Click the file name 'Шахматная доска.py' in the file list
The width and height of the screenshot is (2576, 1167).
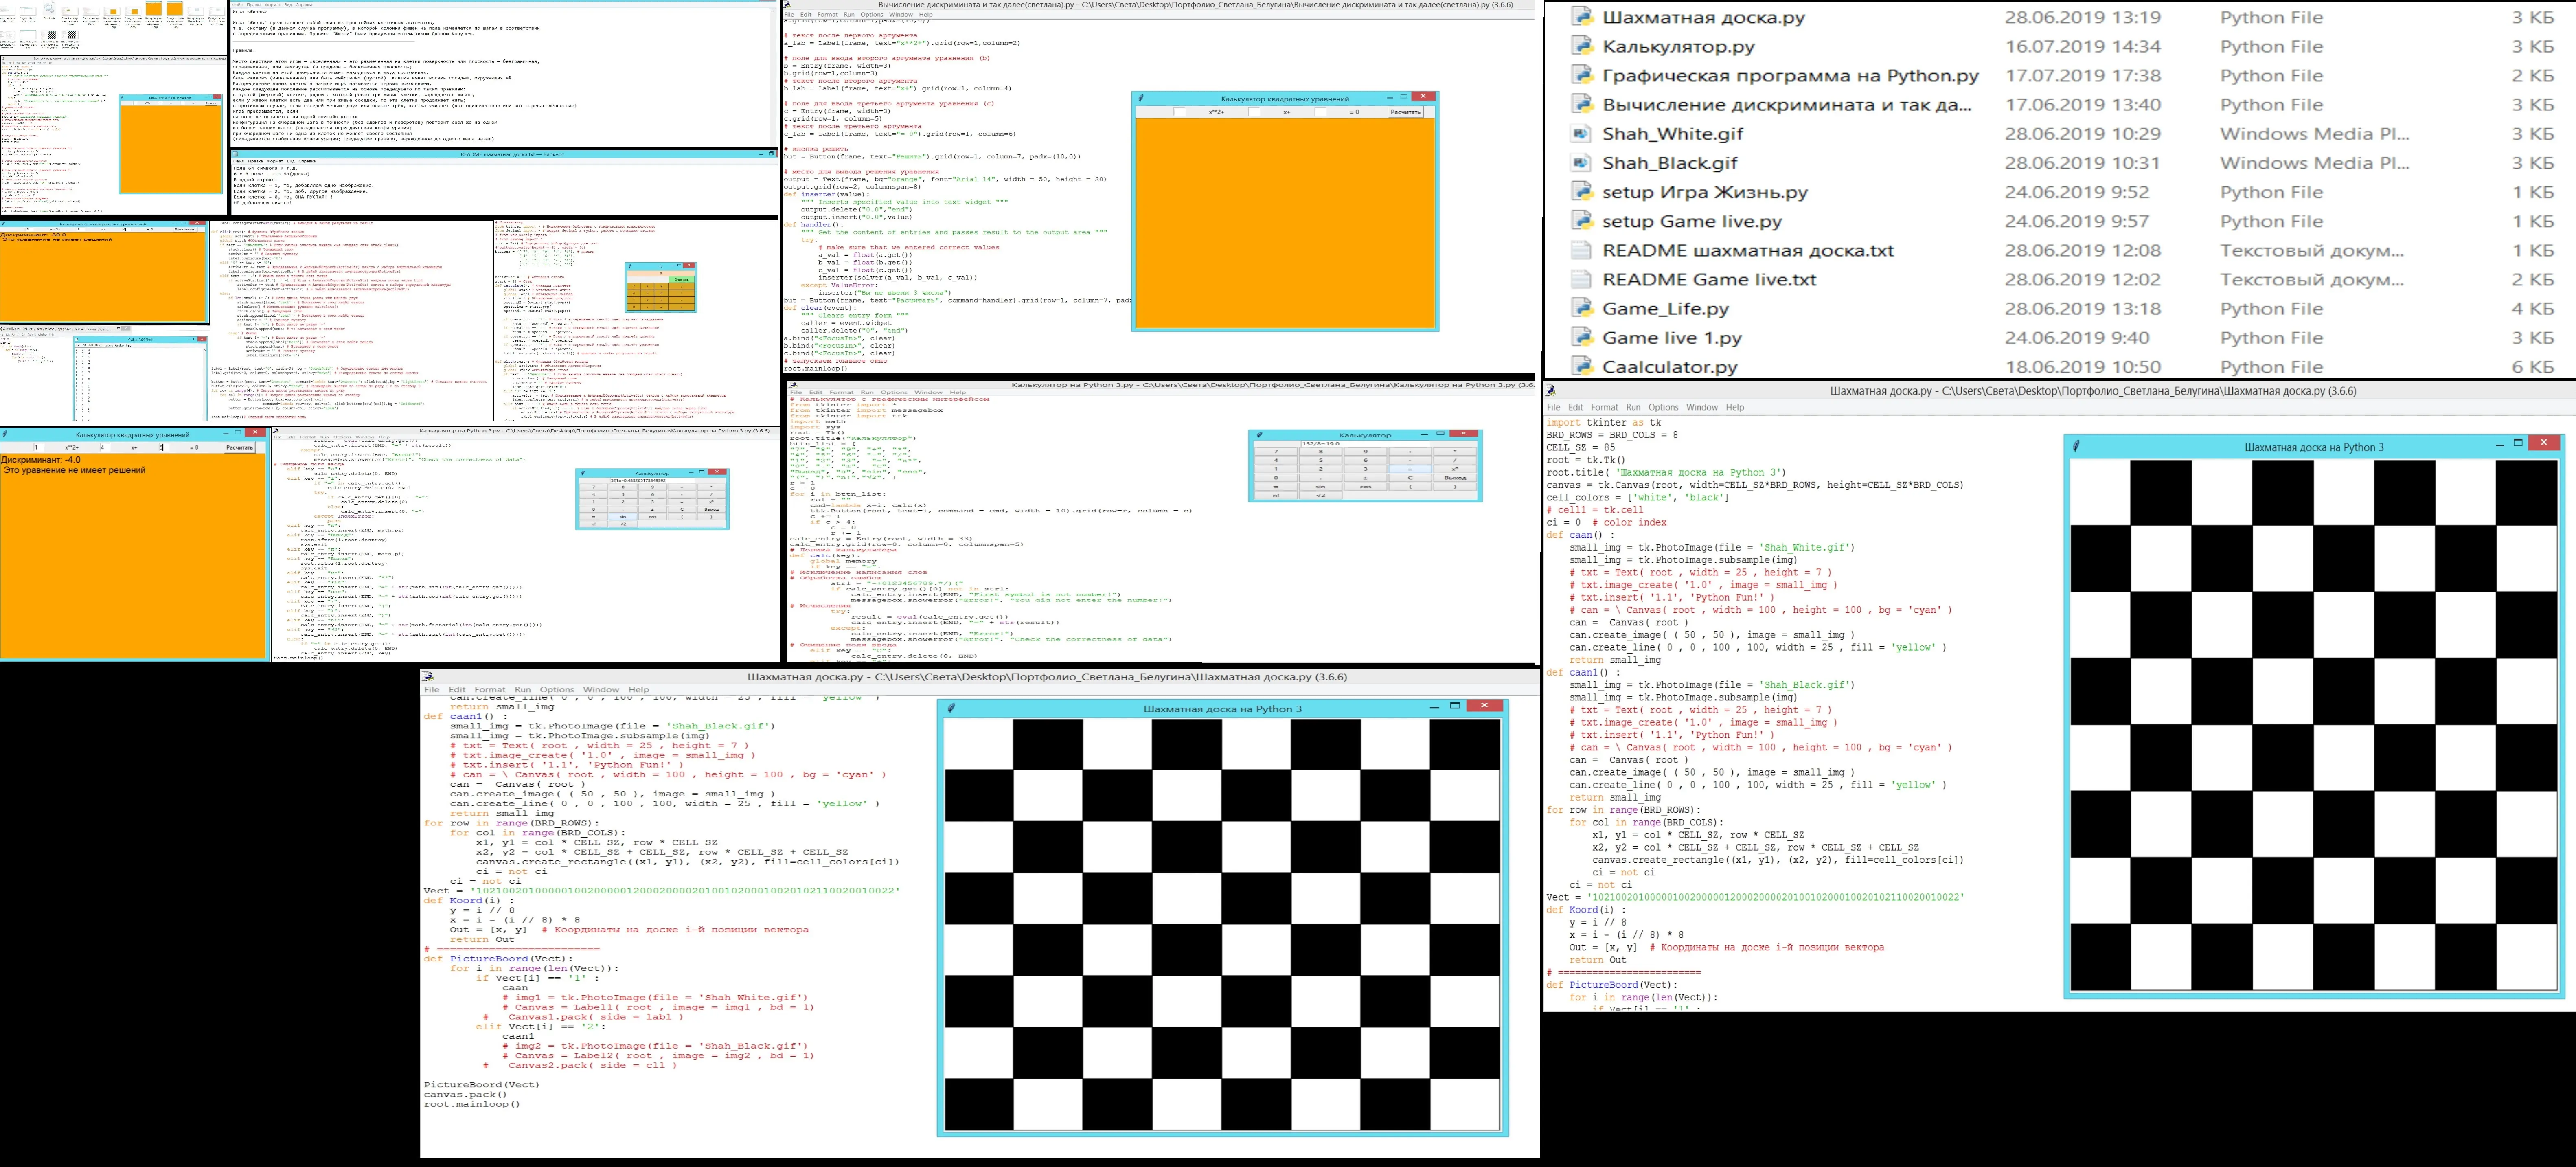tap(1704, 17)
